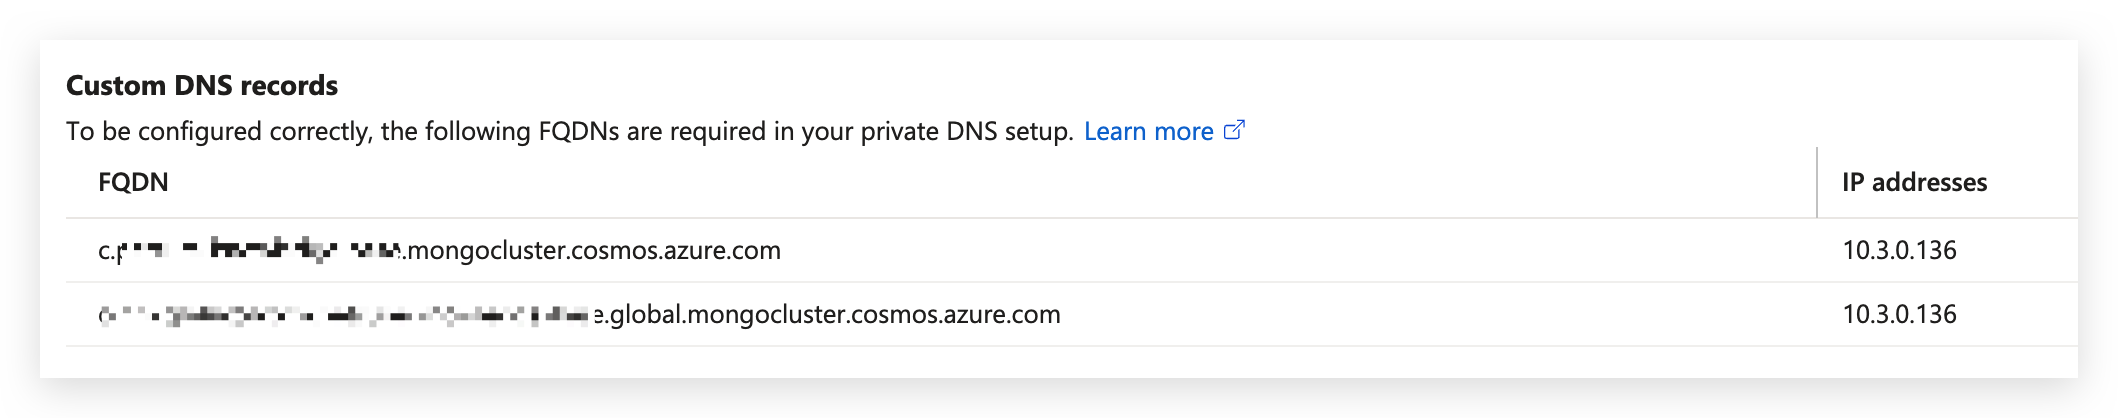Viewport: 2118px width, 418px height.
Task: Sort by the FQDN column header
Action: [x=133, y=182]
